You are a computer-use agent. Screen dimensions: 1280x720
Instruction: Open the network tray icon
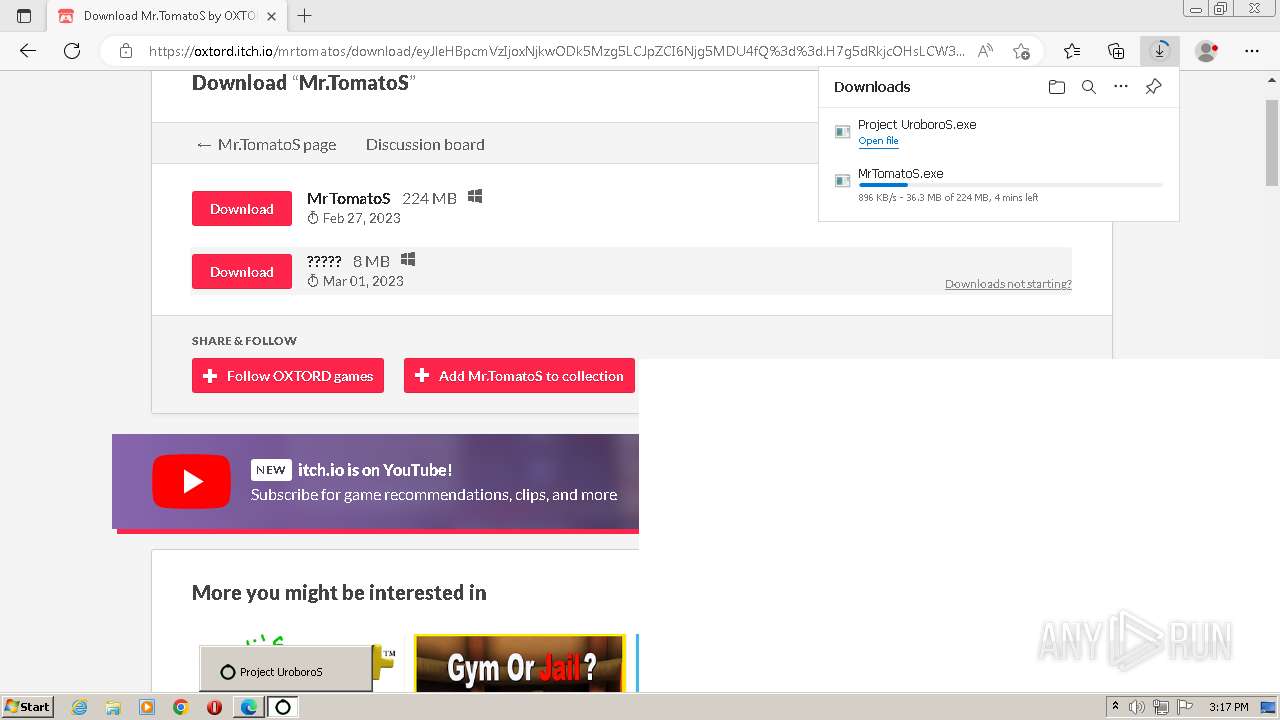pos(1161,707)
